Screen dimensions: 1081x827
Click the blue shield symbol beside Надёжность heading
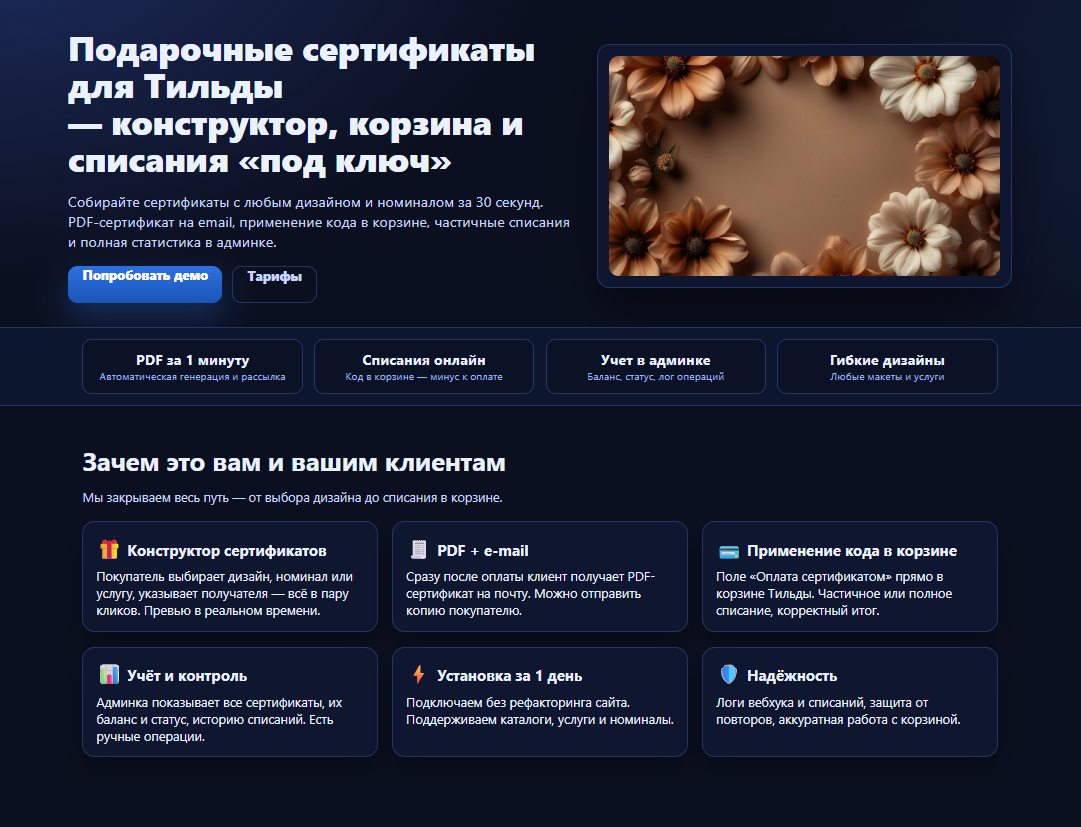click(727, 675)
